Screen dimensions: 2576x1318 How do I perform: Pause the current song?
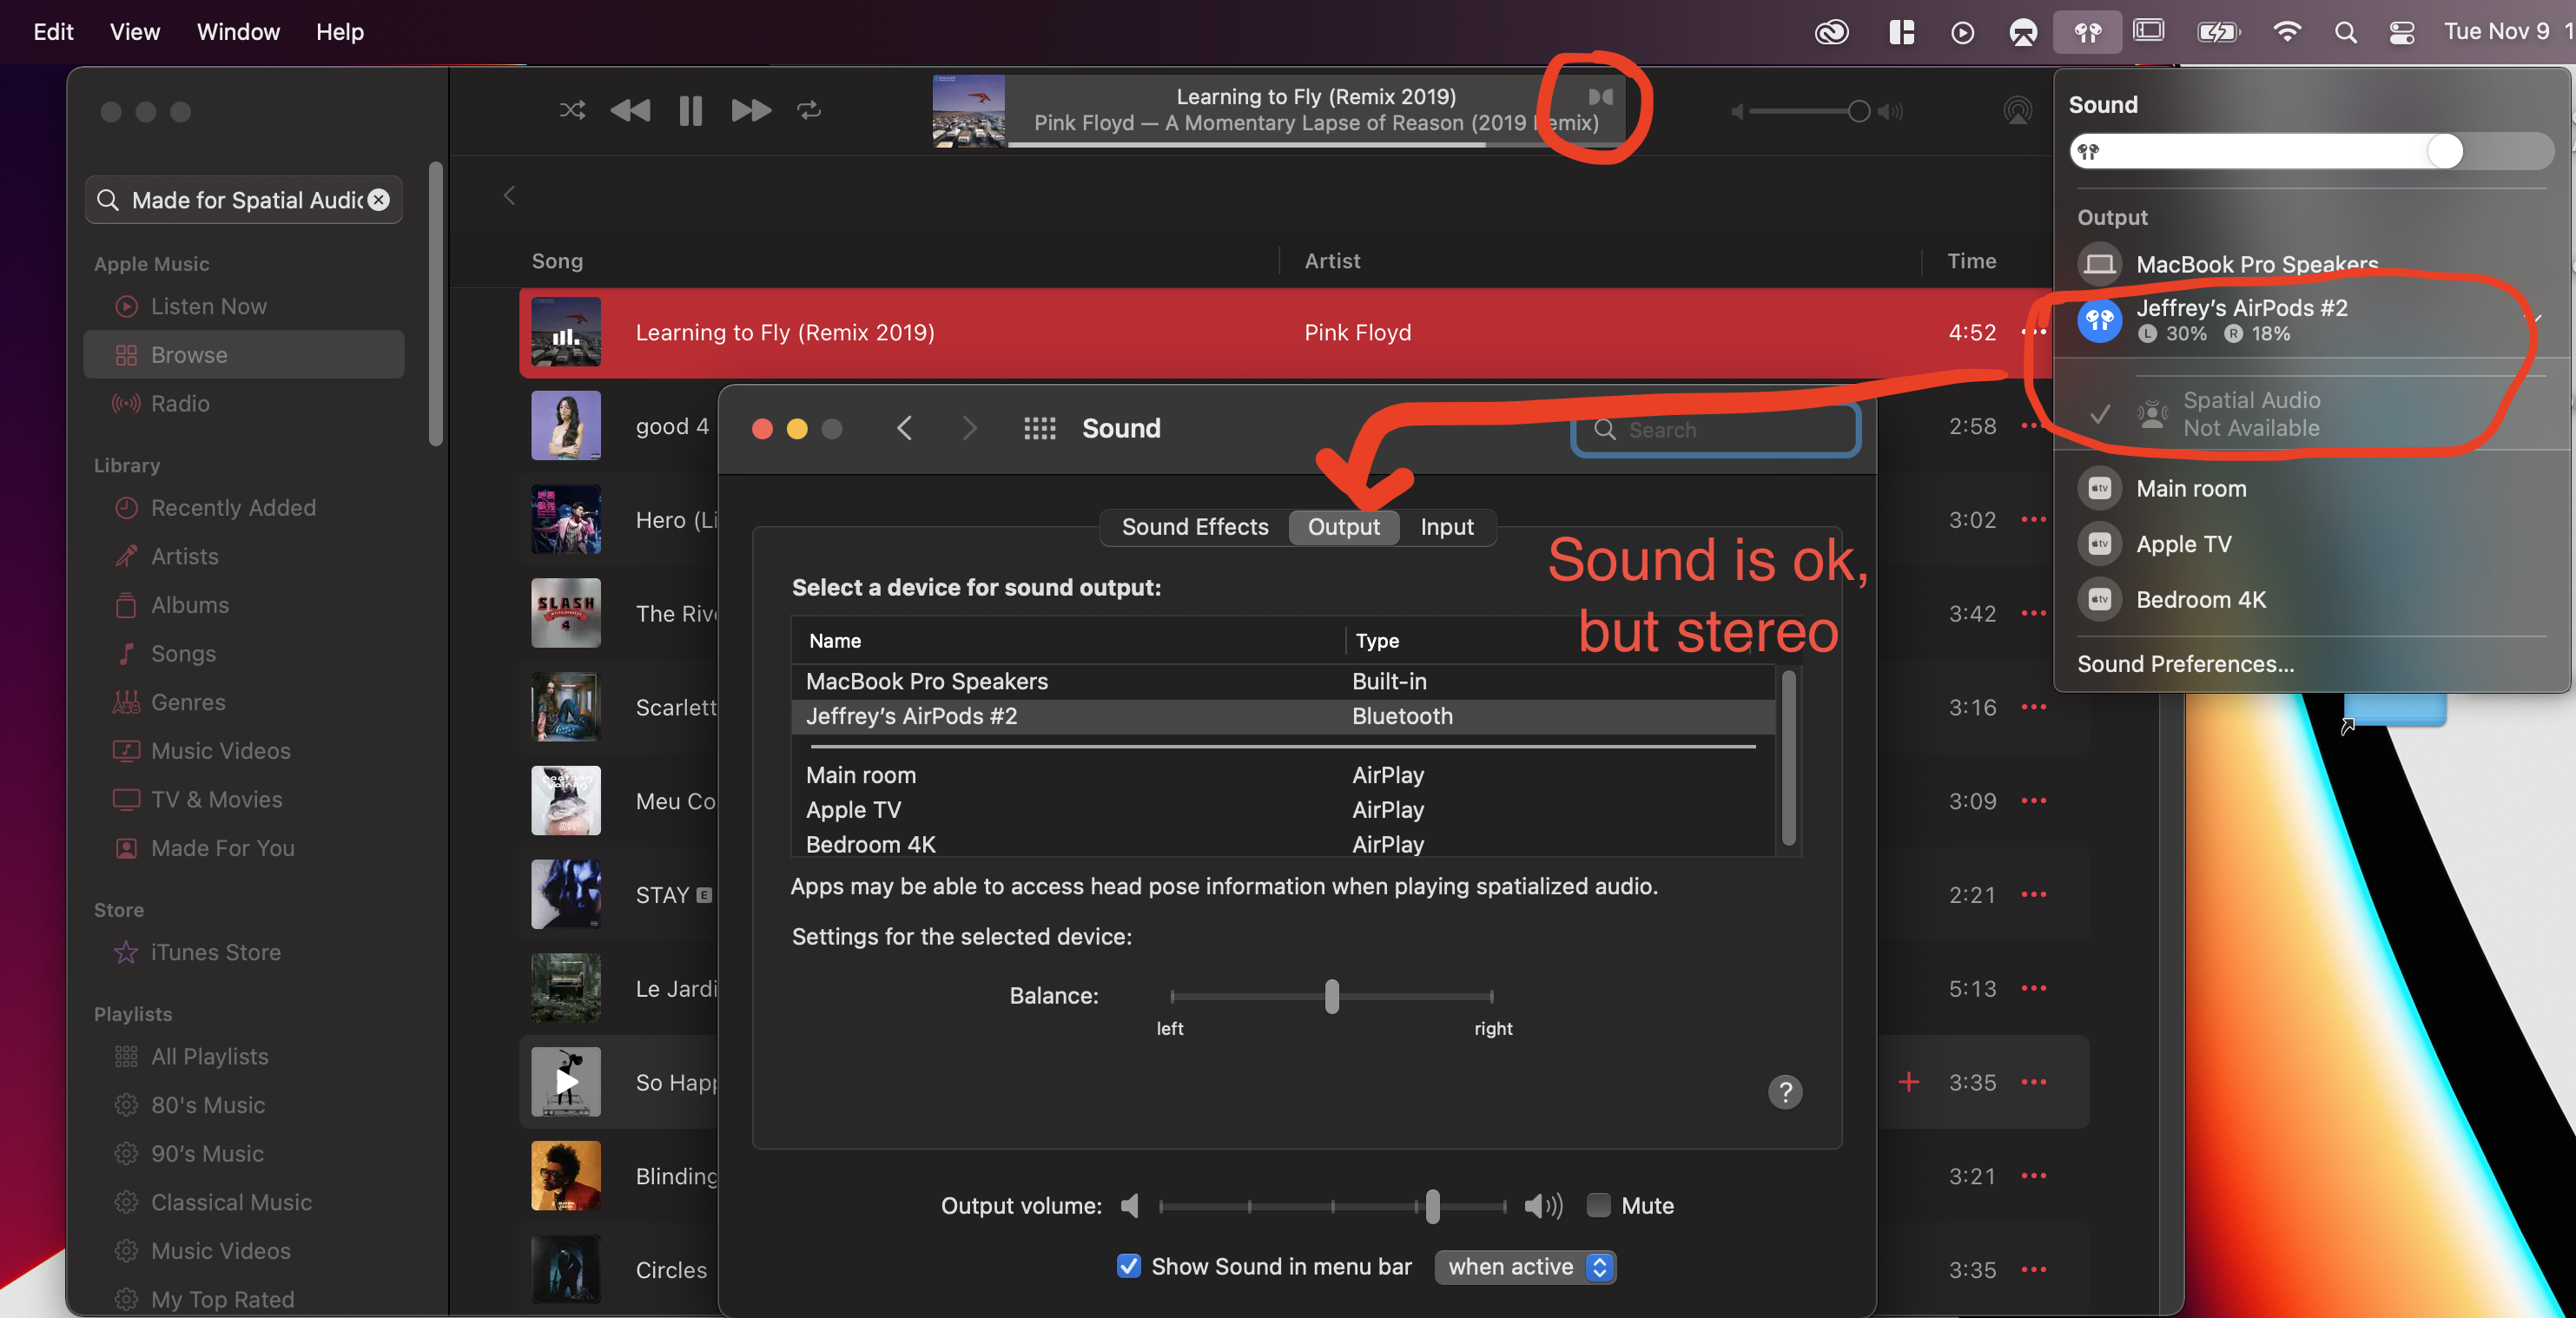pos(690,110)
